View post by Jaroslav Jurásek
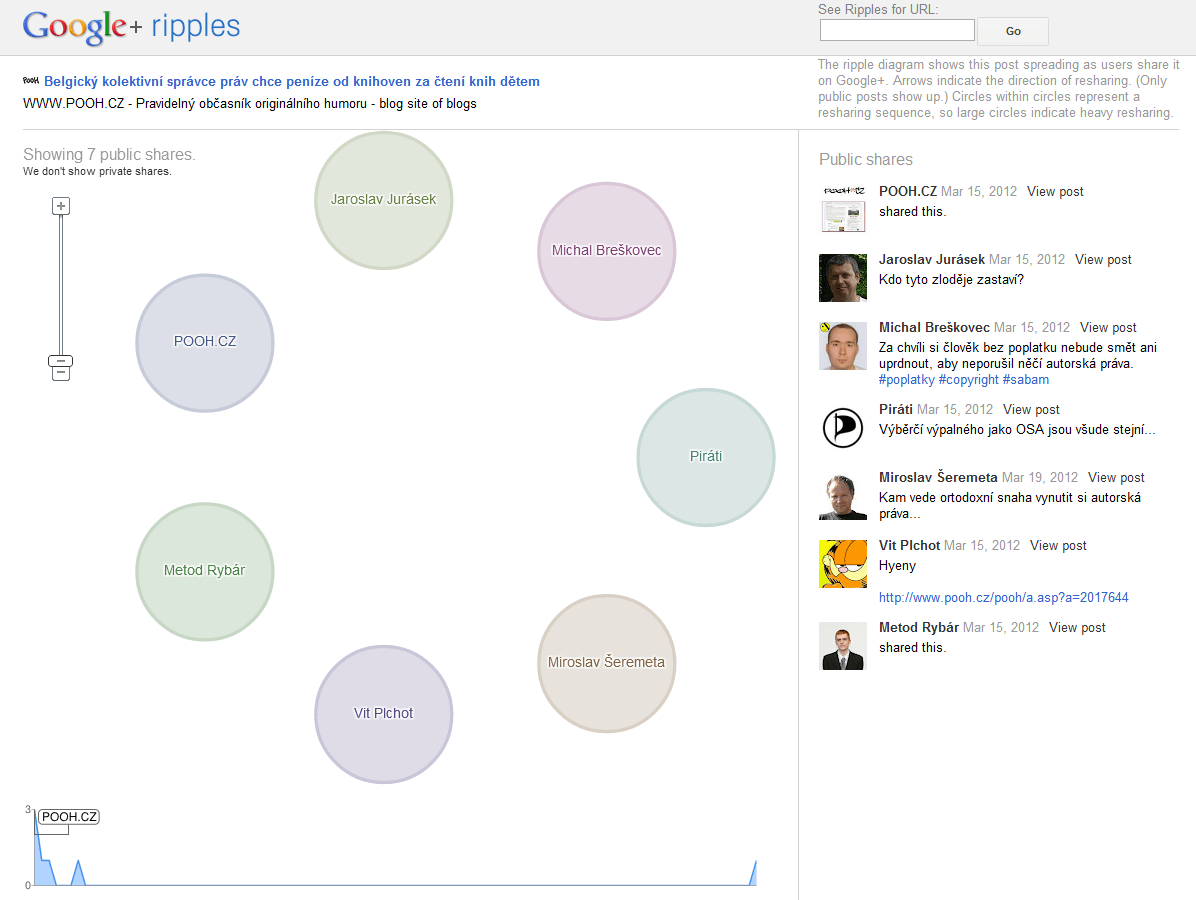The width and height of the screenshot is (1196, 900). [1103, 259]
